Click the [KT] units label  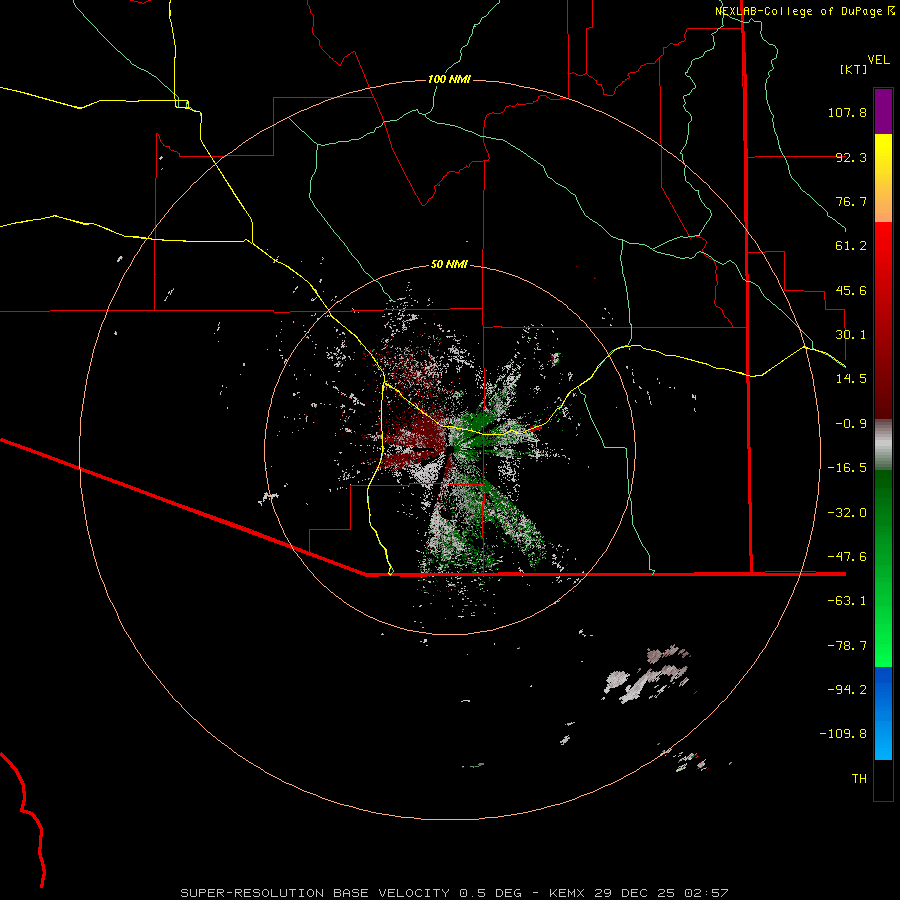[854, 69]
